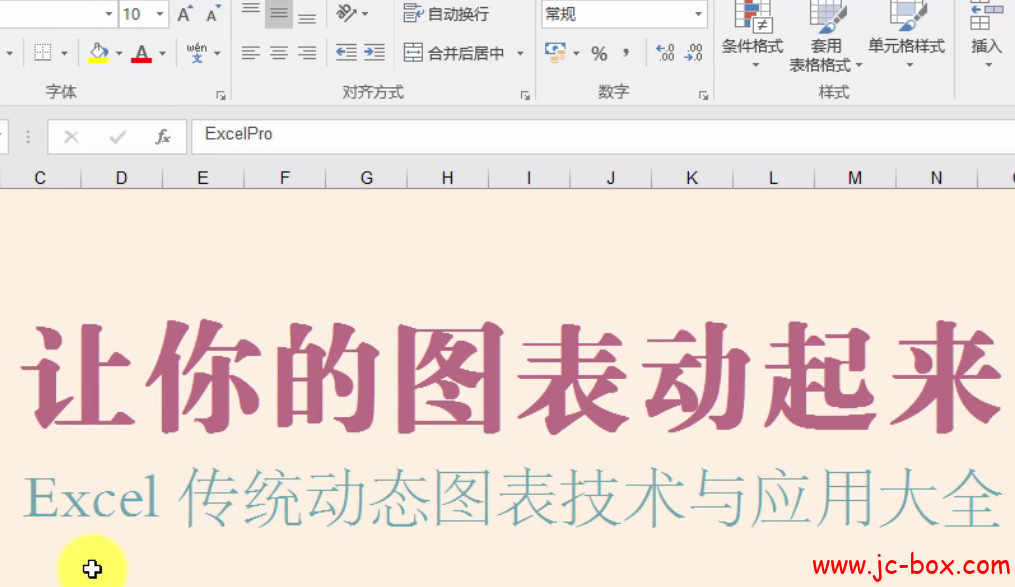Select the column J header
The image size is (1015, 587).
pyautogui.click(x=610, y=177)
